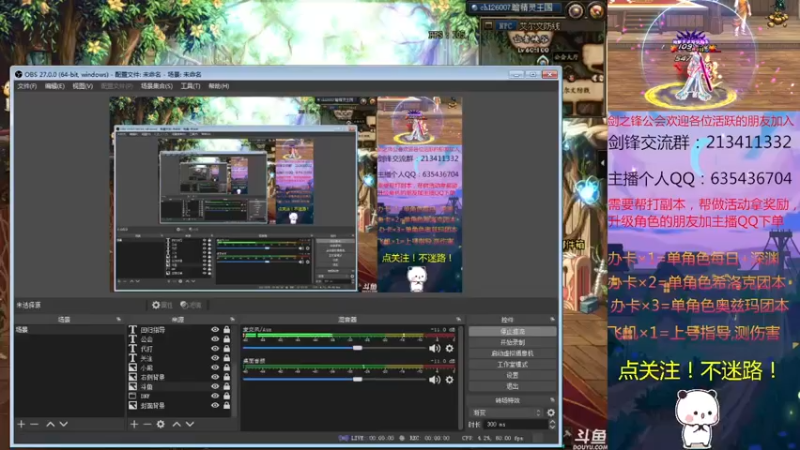The image size is (800, 450).
Task: Click the 停止推流 button
Action: tap(512, 332)
